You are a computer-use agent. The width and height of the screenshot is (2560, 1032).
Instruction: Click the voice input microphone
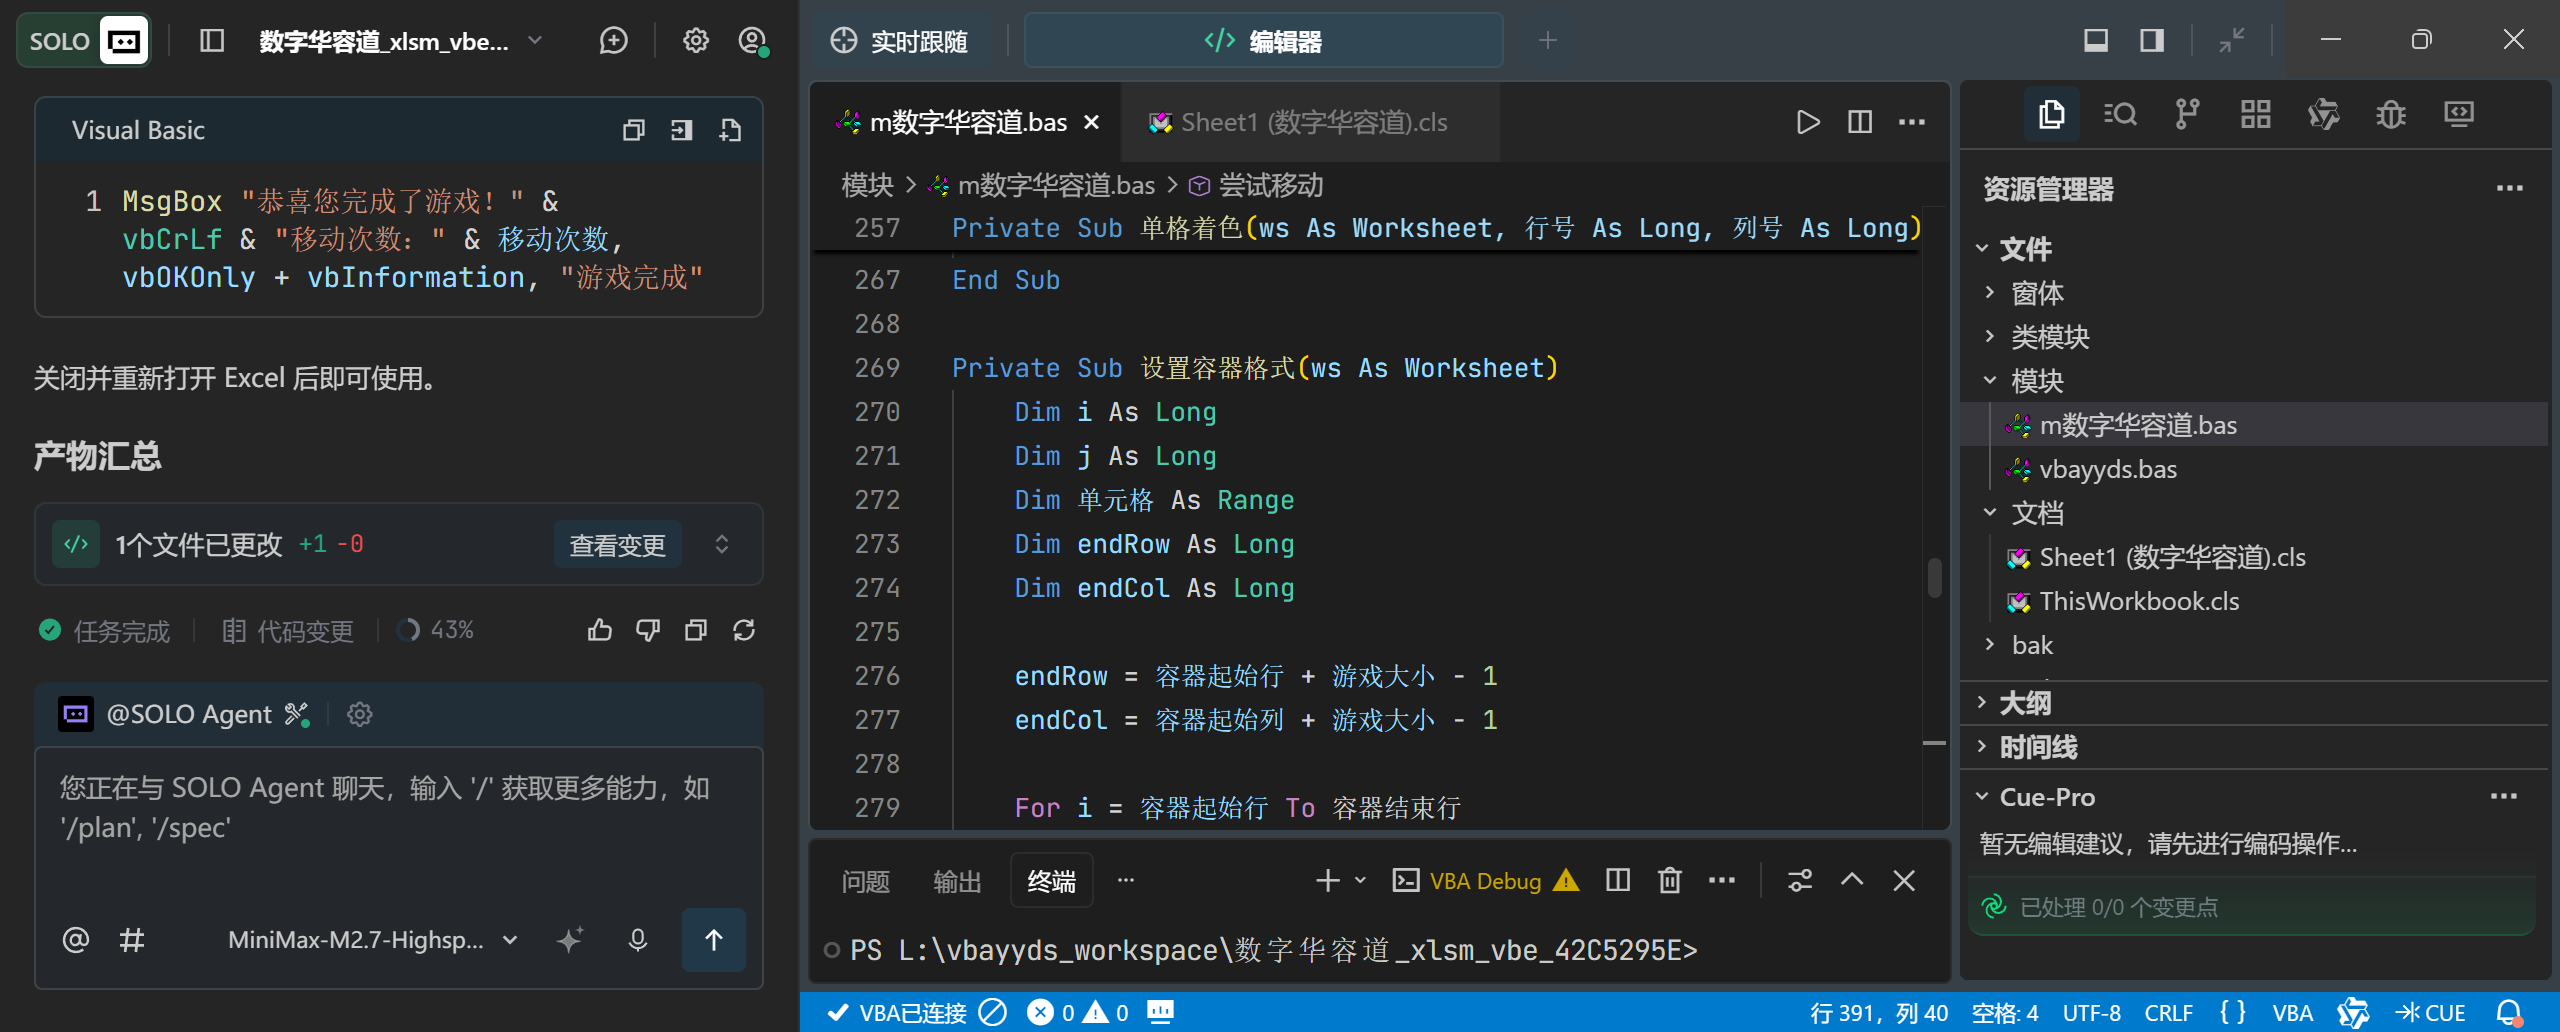[638, 940]
